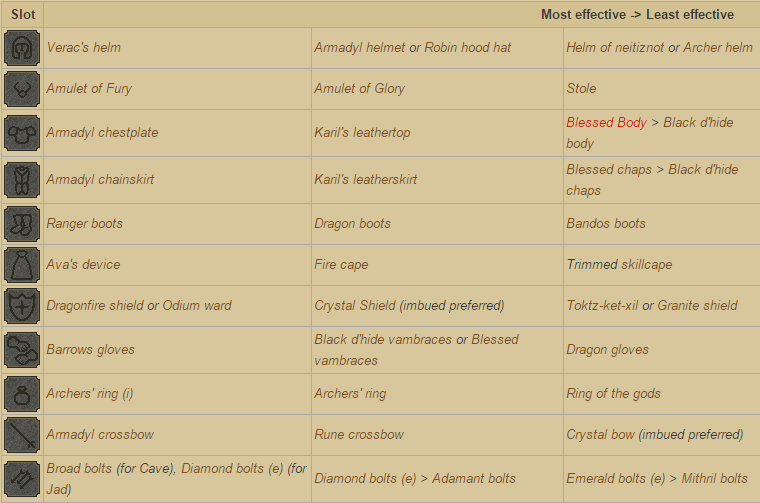The width and height of the screenshot is (760, 503).
Task: Click the shield slot icon
Action: 22,306
